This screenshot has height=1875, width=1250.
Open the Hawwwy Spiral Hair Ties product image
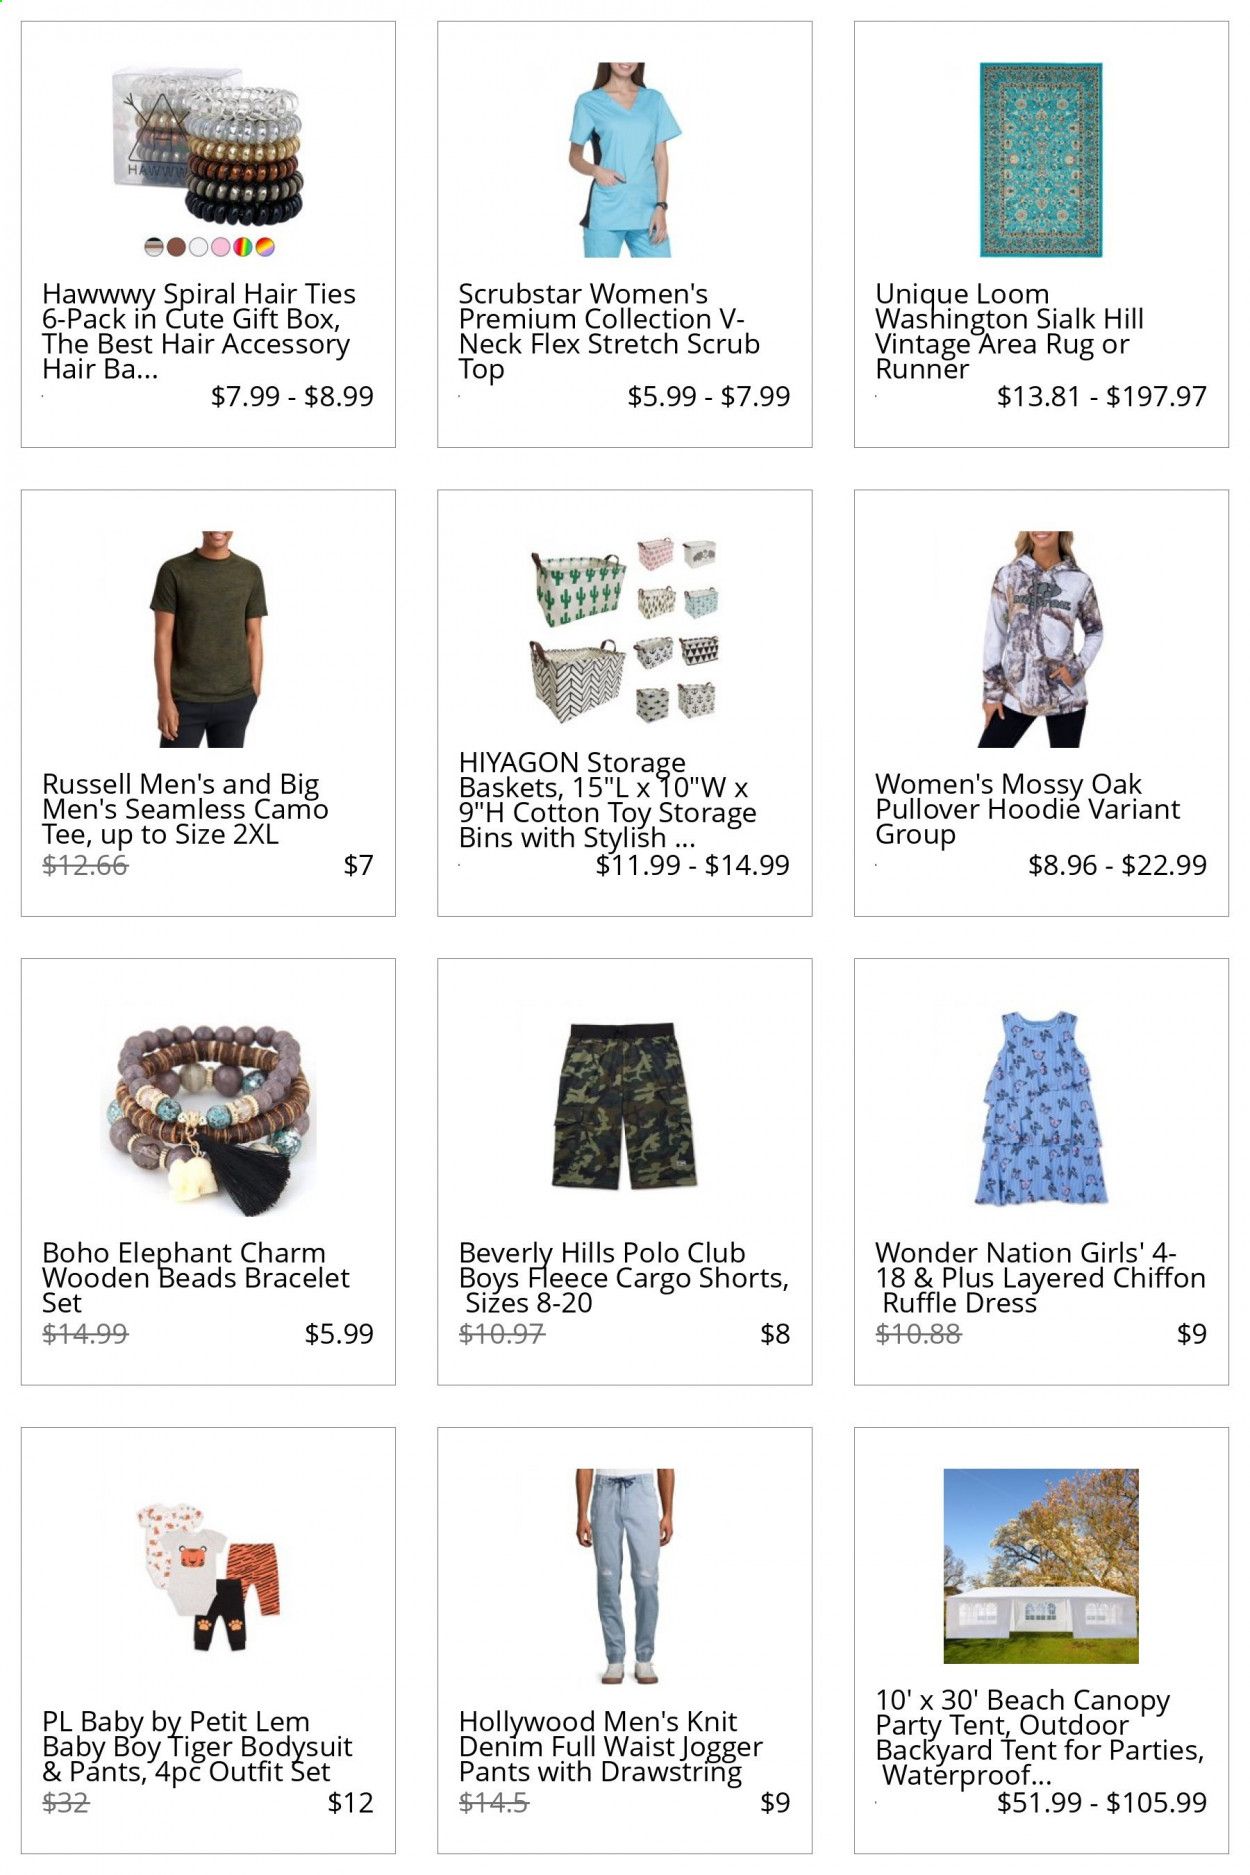[207, 148]
